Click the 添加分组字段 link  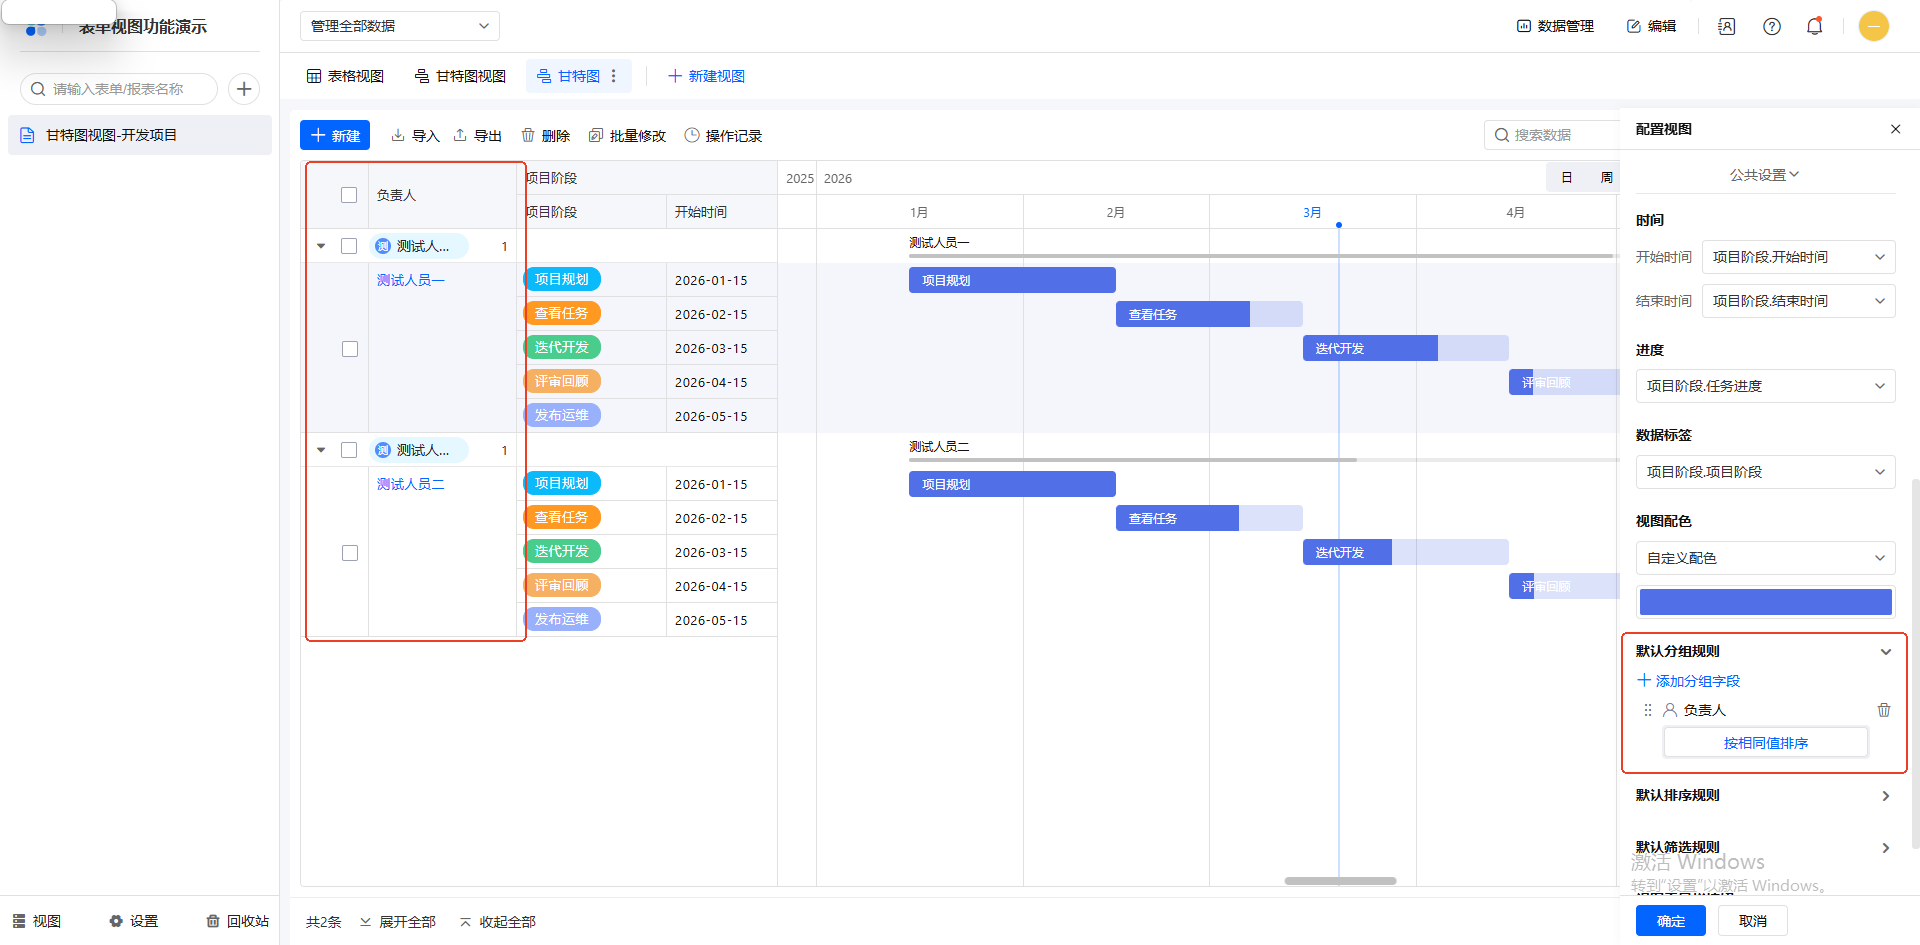(x=1688, y=681)
